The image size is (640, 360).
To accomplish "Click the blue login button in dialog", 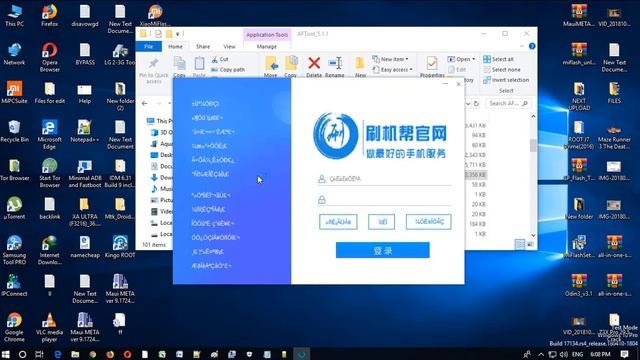I will [x=382, y=250].
